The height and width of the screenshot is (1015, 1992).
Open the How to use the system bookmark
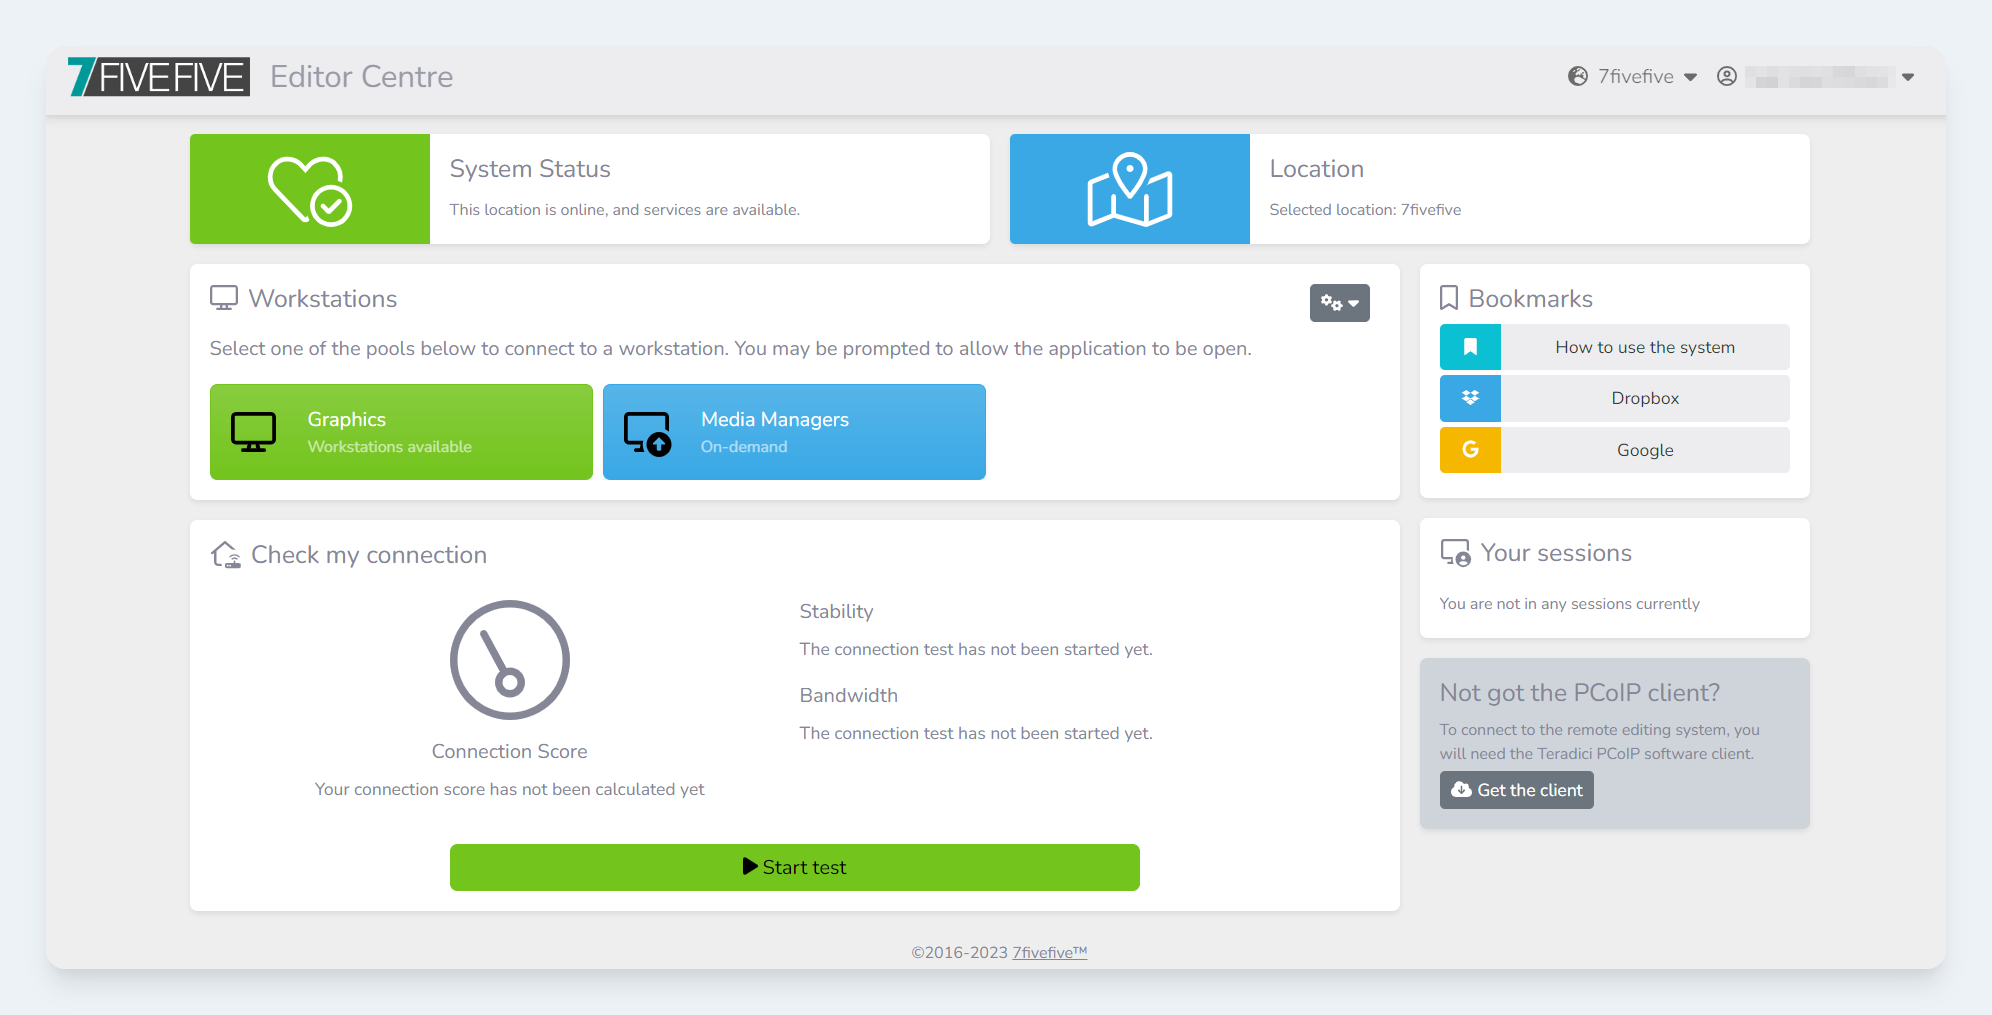[1644, 347]
